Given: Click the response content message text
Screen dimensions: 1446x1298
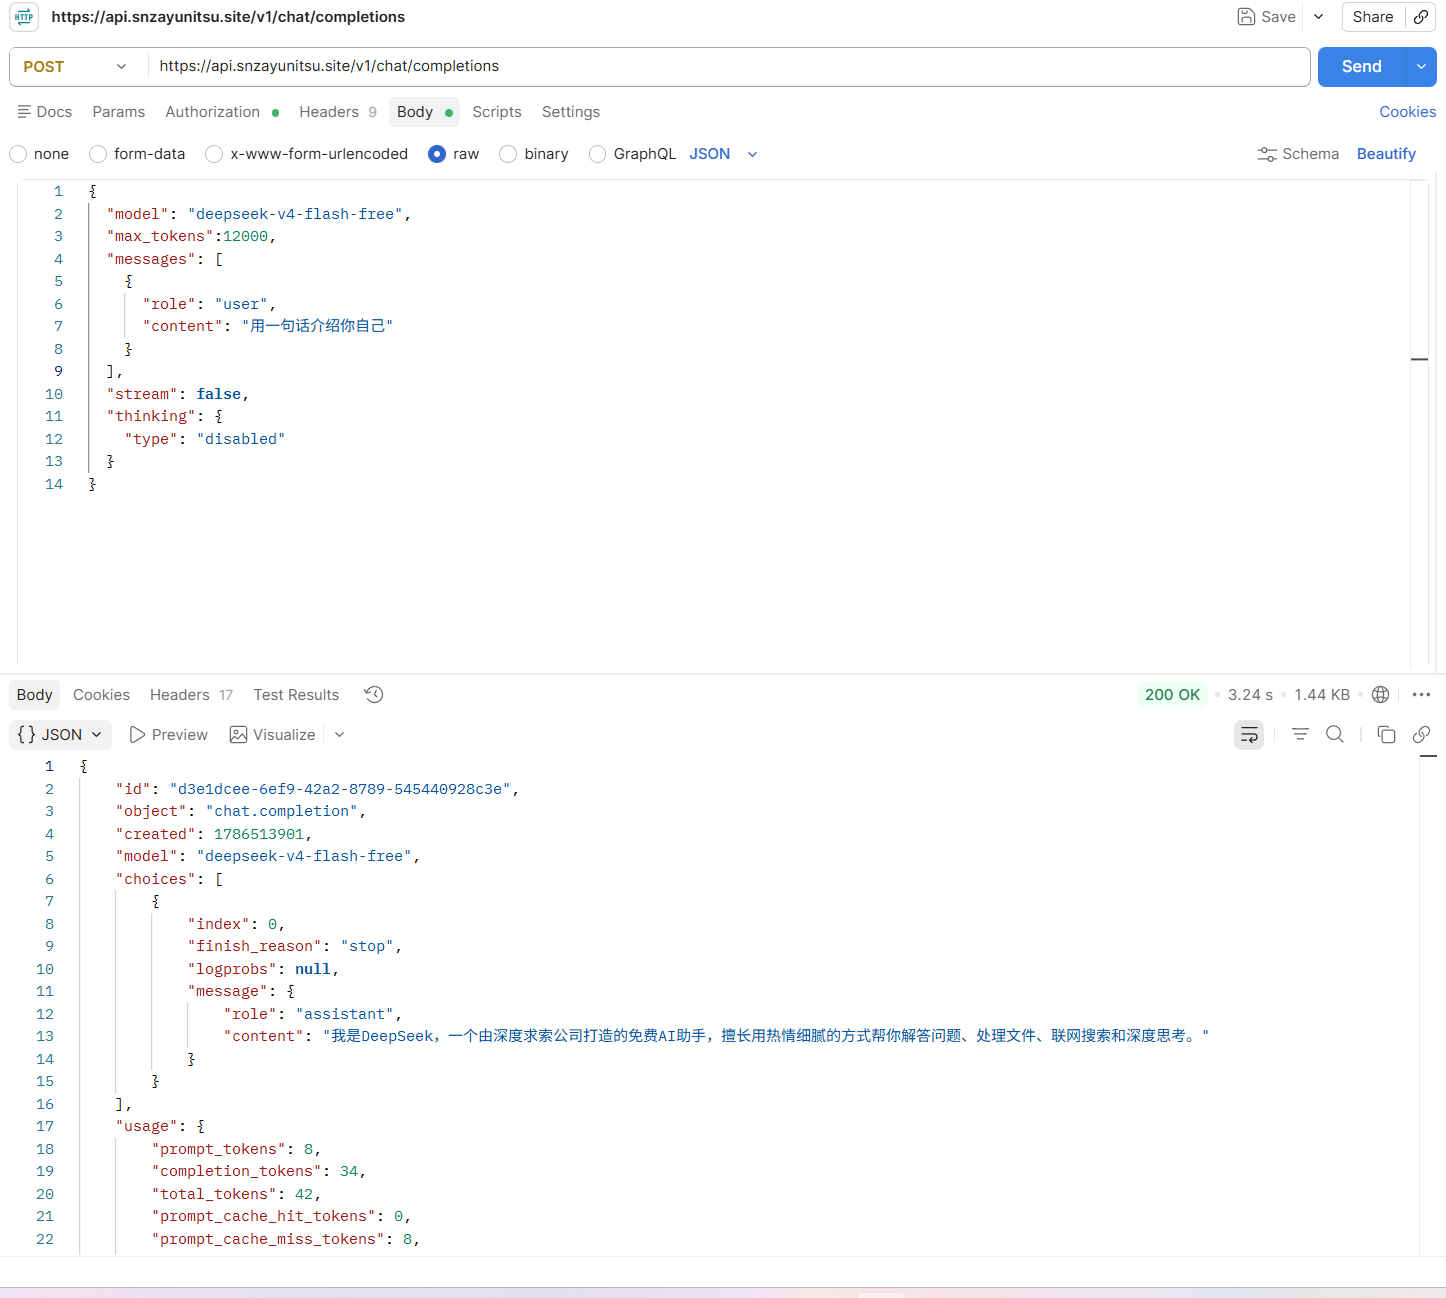Looking at the screenshot, I should click(766, 1036).
